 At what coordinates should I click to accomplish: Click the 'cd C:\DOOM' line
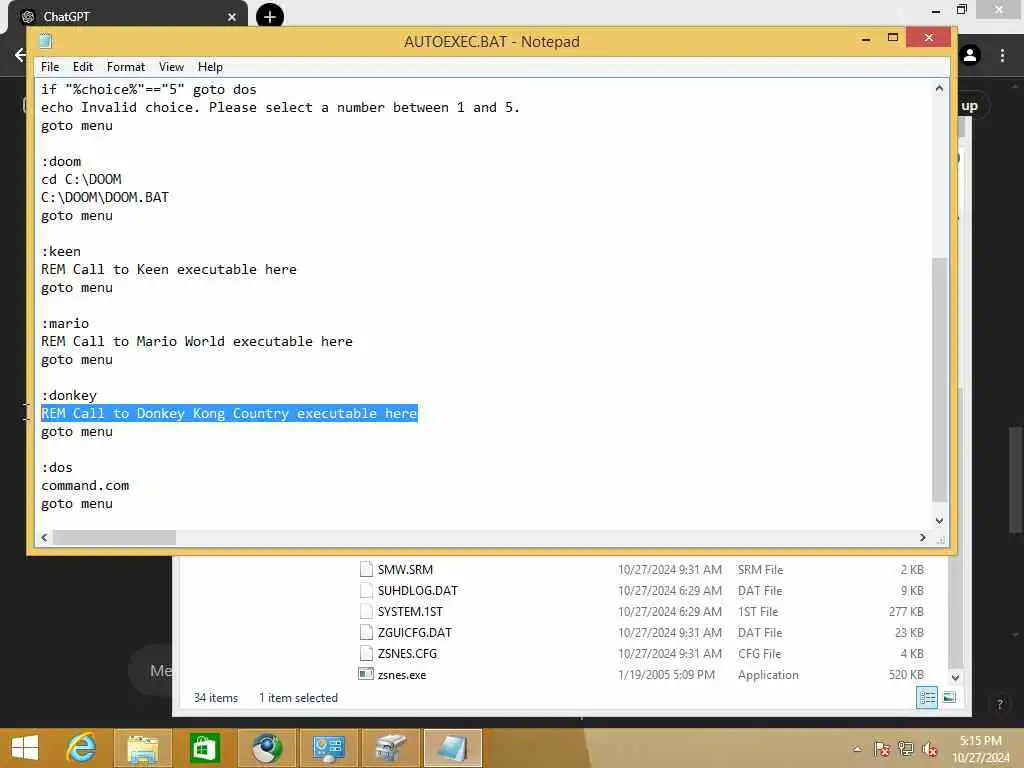(x=82, y=179)
